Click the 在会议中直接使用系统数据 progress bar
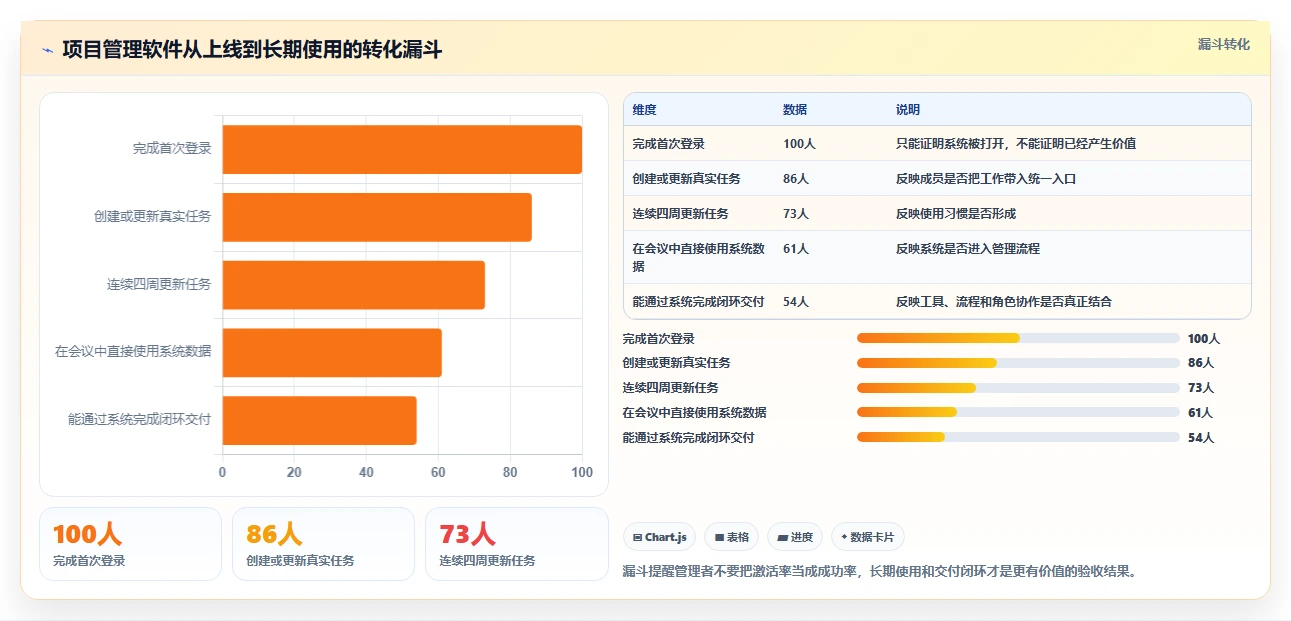 1018,412
